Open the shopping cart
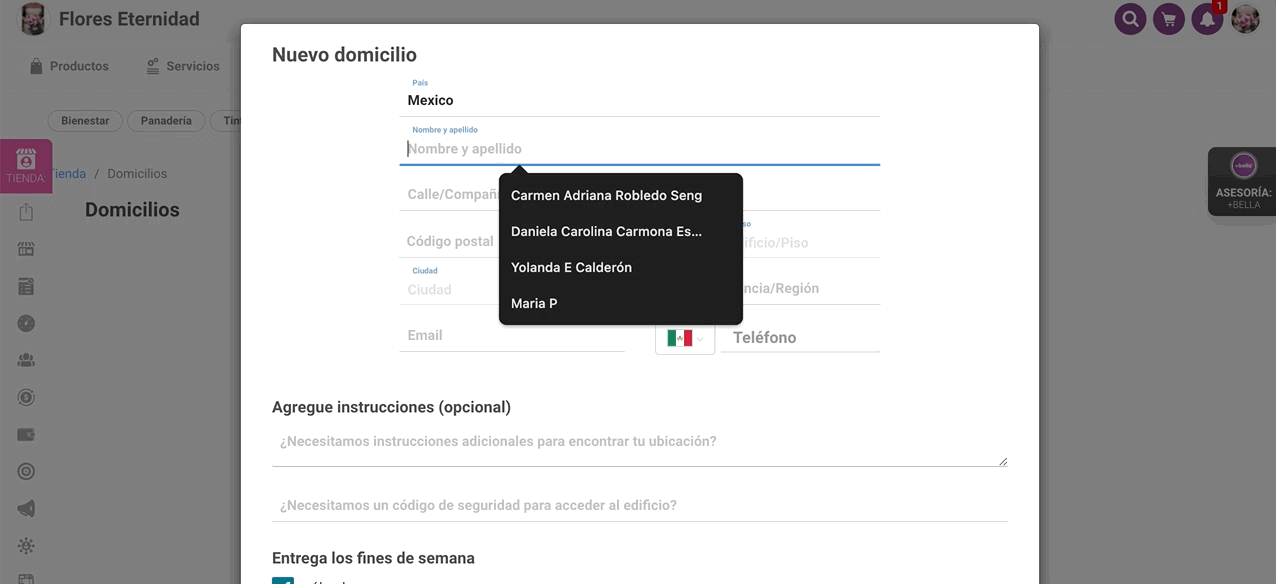This screenshot has height=584, width=1276. coord(1168,19)
